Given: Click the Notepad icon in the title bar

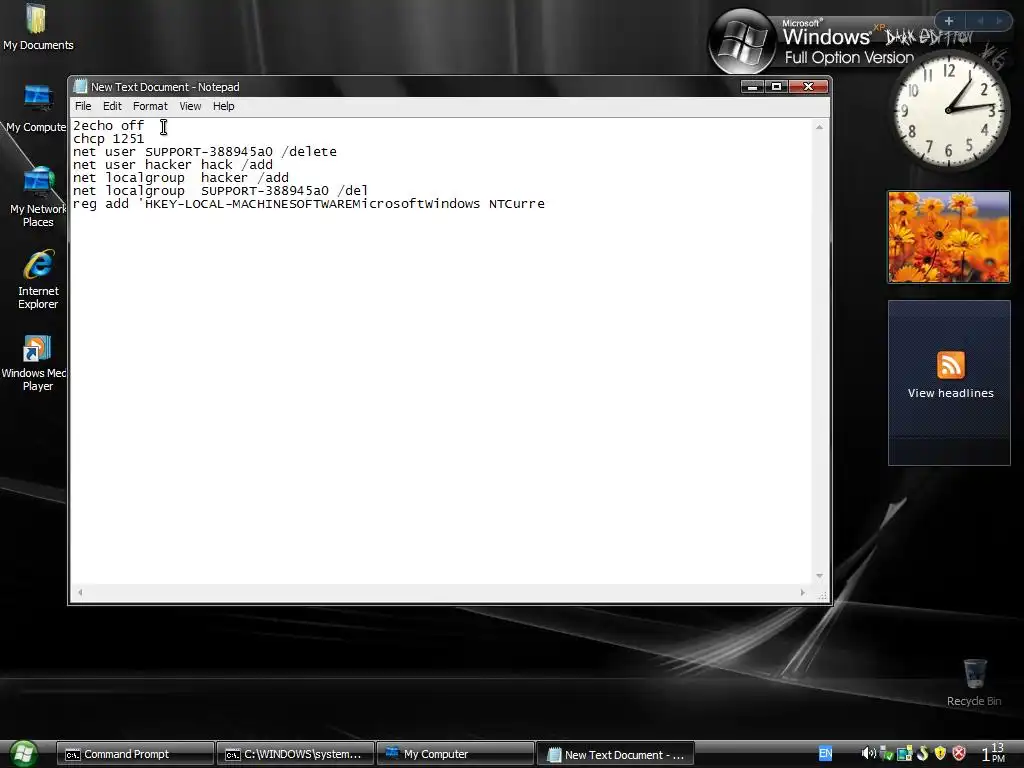Looking at the screenshot, I should (x=80, y=86).
